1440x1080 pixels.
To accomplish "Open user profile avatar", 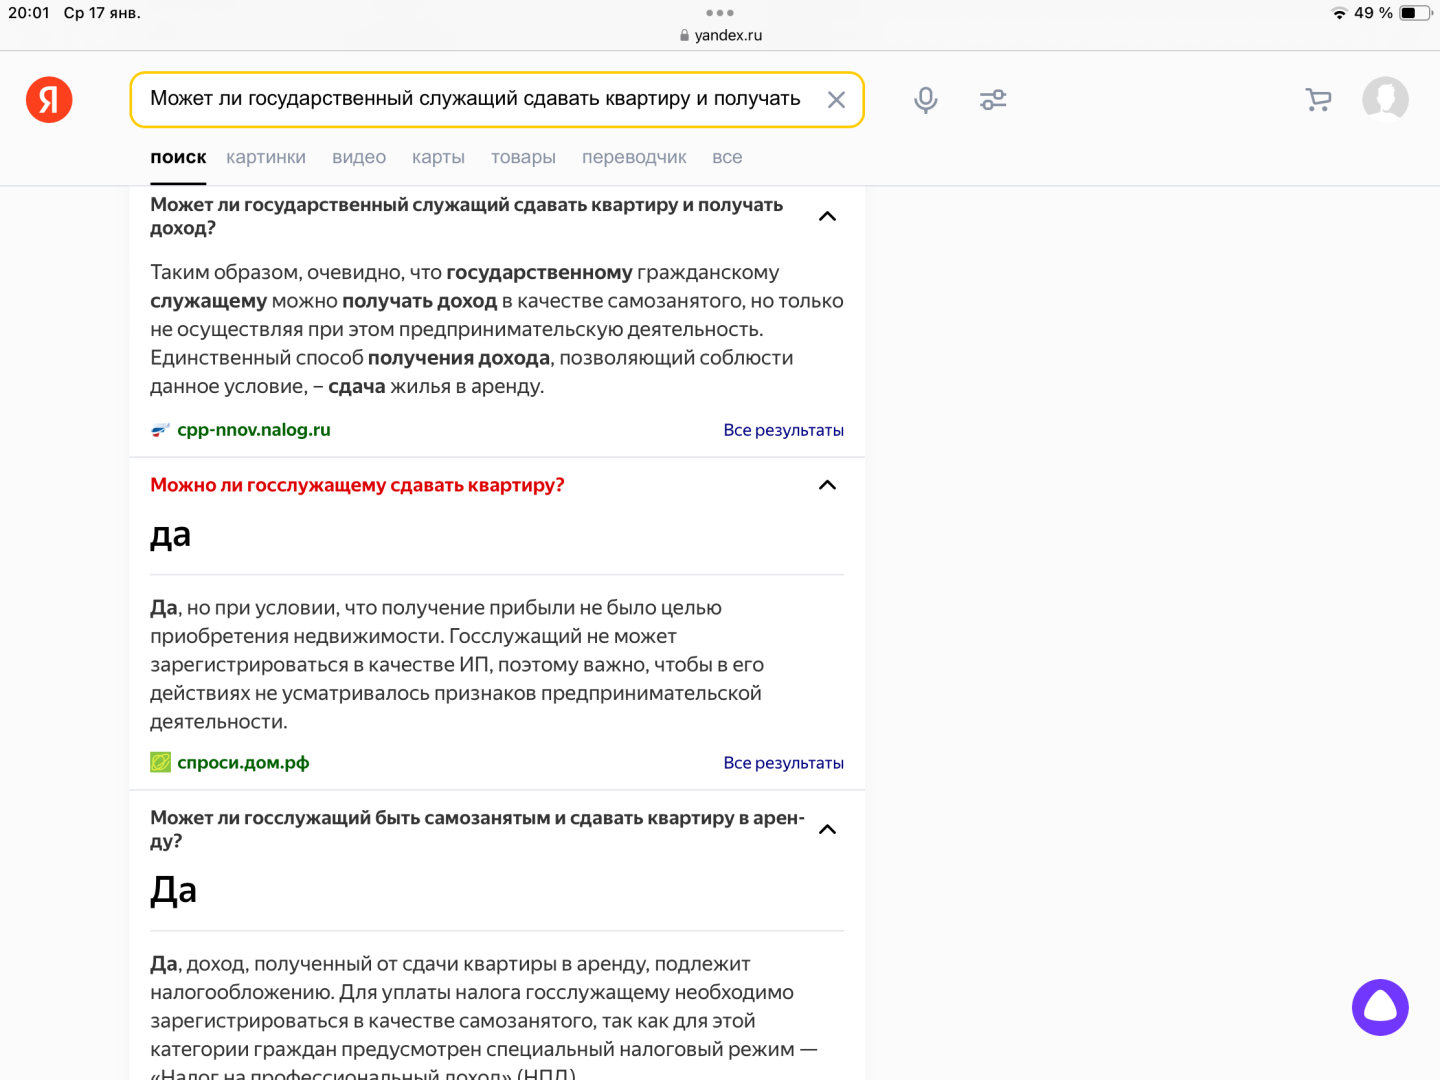I will click(1385, 100).
